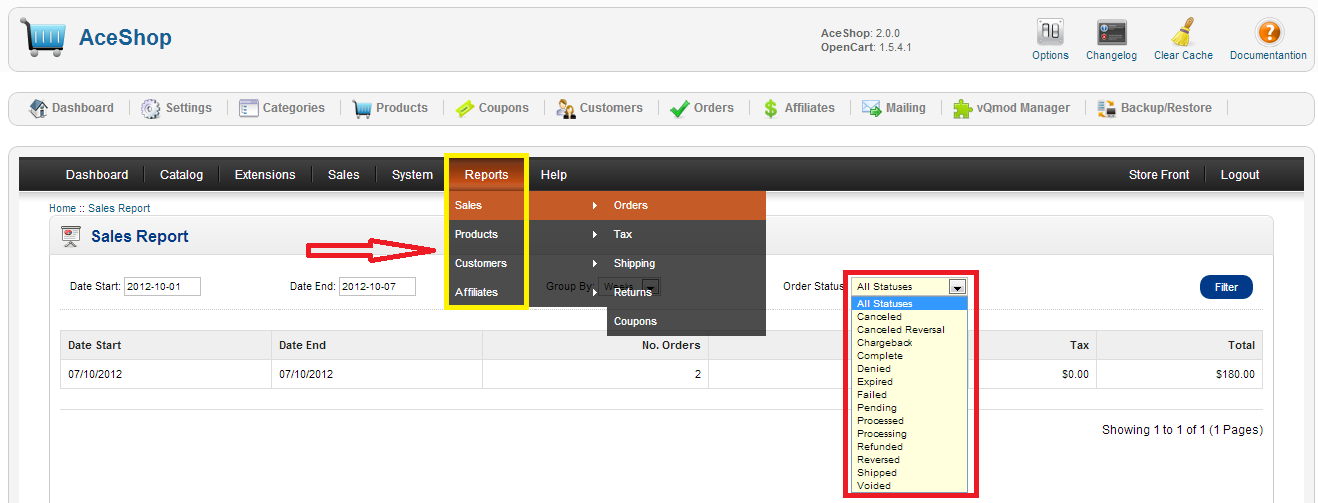Screen dimensions: 1318x503
Task: Click the Backup/Restore icon in the toolbar
Action: [1106, 108]
